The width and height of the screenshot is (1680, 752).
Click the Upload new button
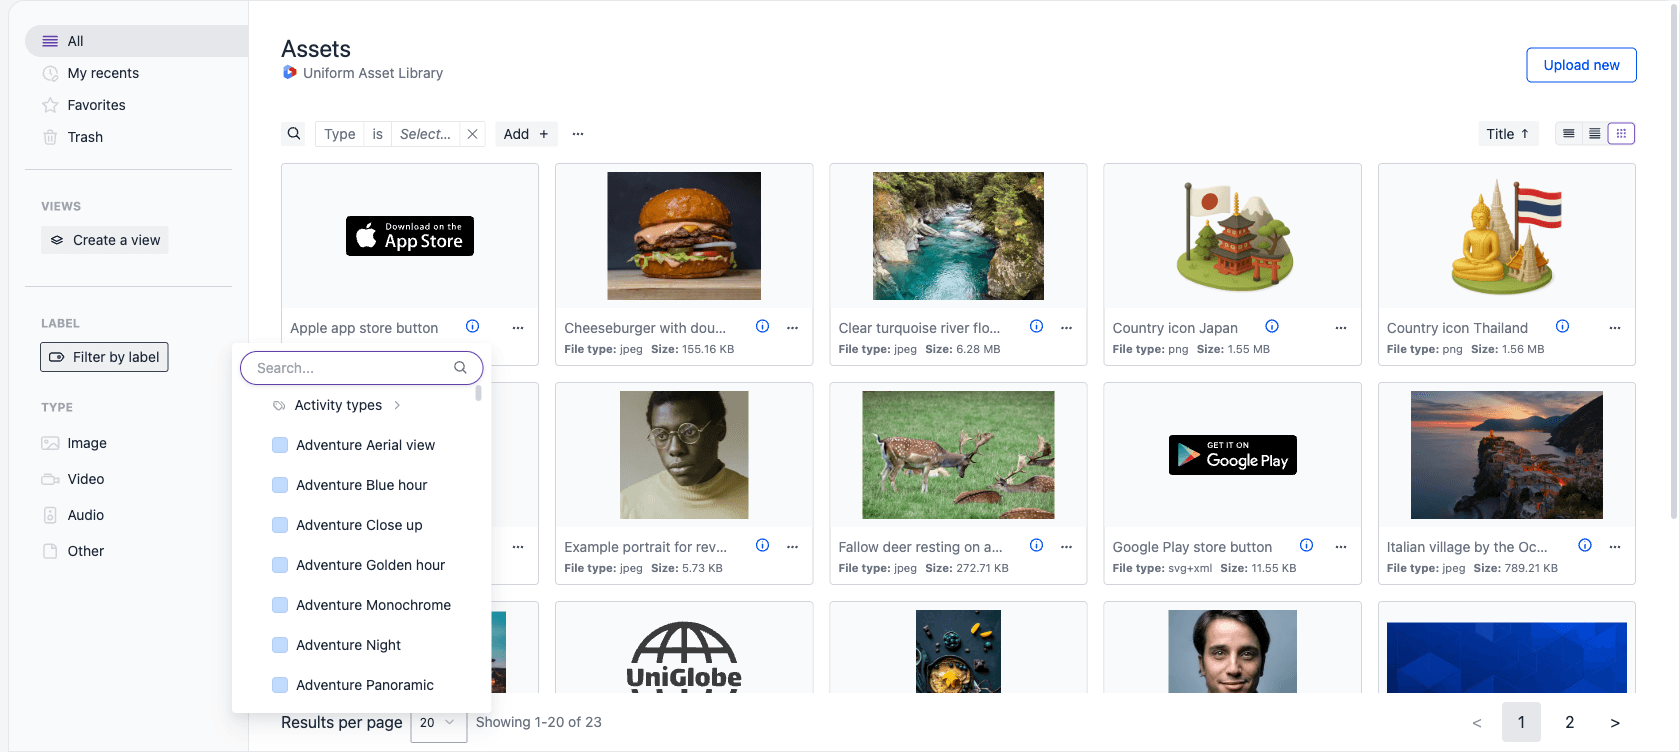tap(1581, 65)
